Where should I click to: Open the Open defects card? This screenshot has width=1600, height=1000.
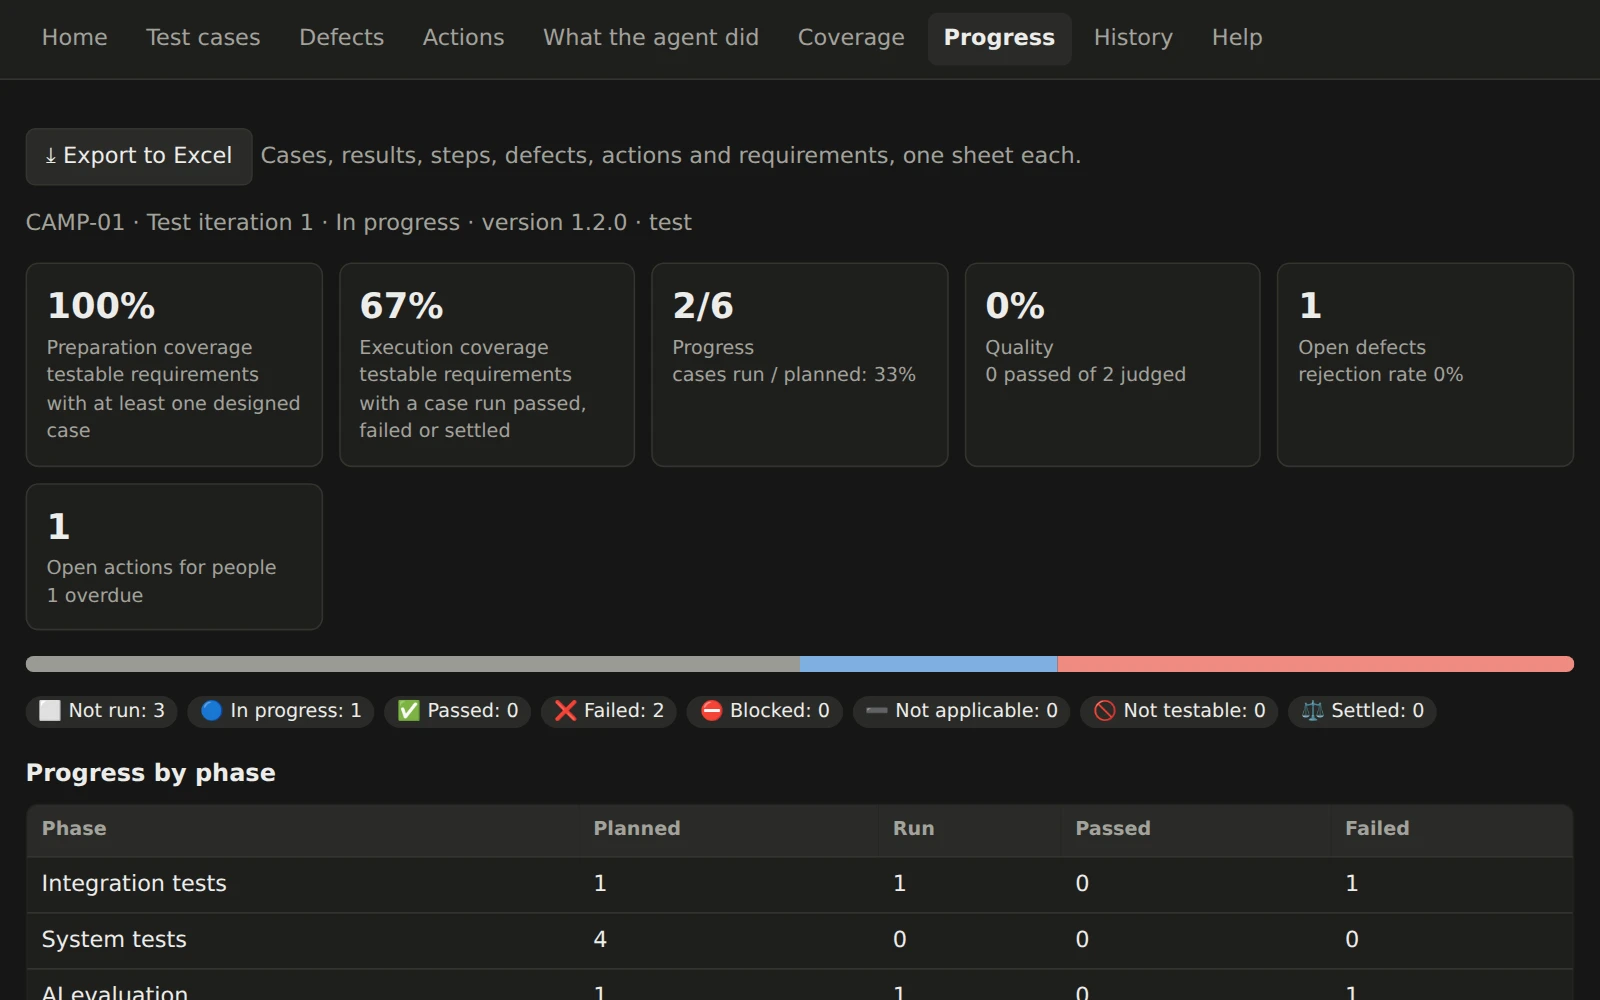tap(1425, 365)
